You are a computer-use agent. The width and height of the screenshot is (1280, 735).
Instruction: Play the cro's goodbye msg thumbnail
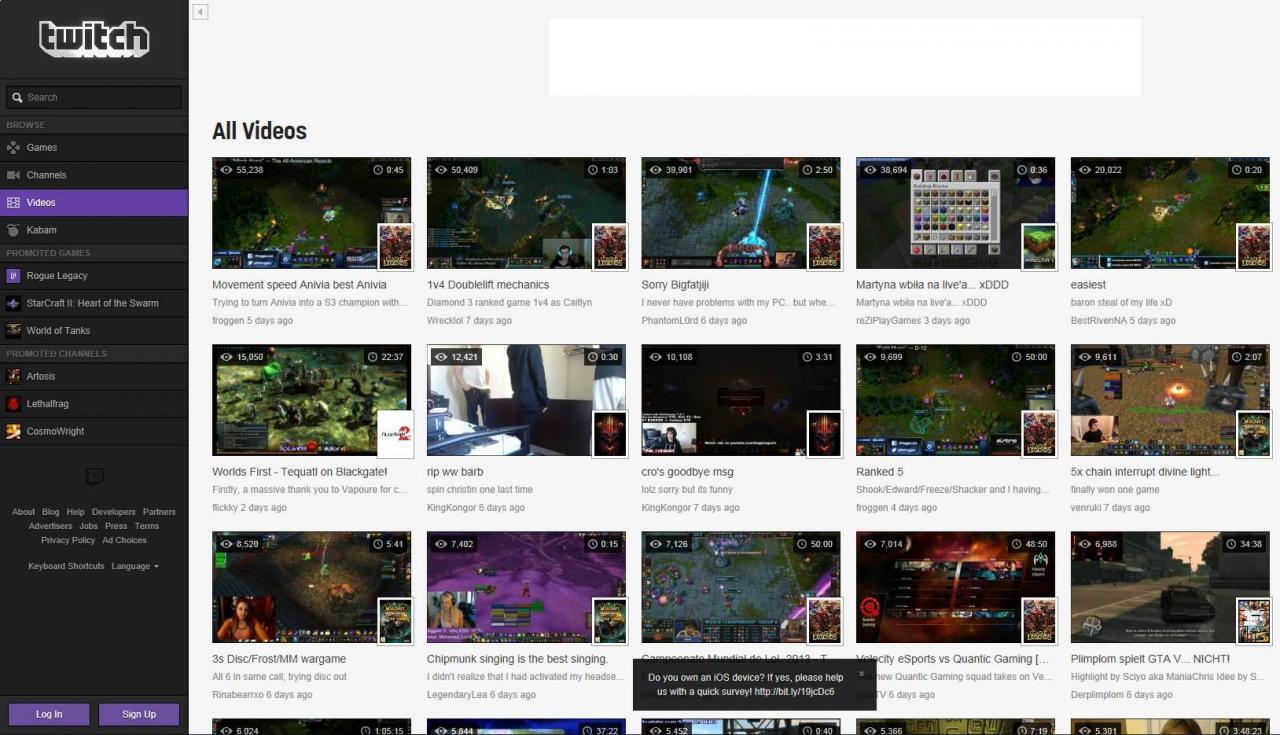(741, 400)
